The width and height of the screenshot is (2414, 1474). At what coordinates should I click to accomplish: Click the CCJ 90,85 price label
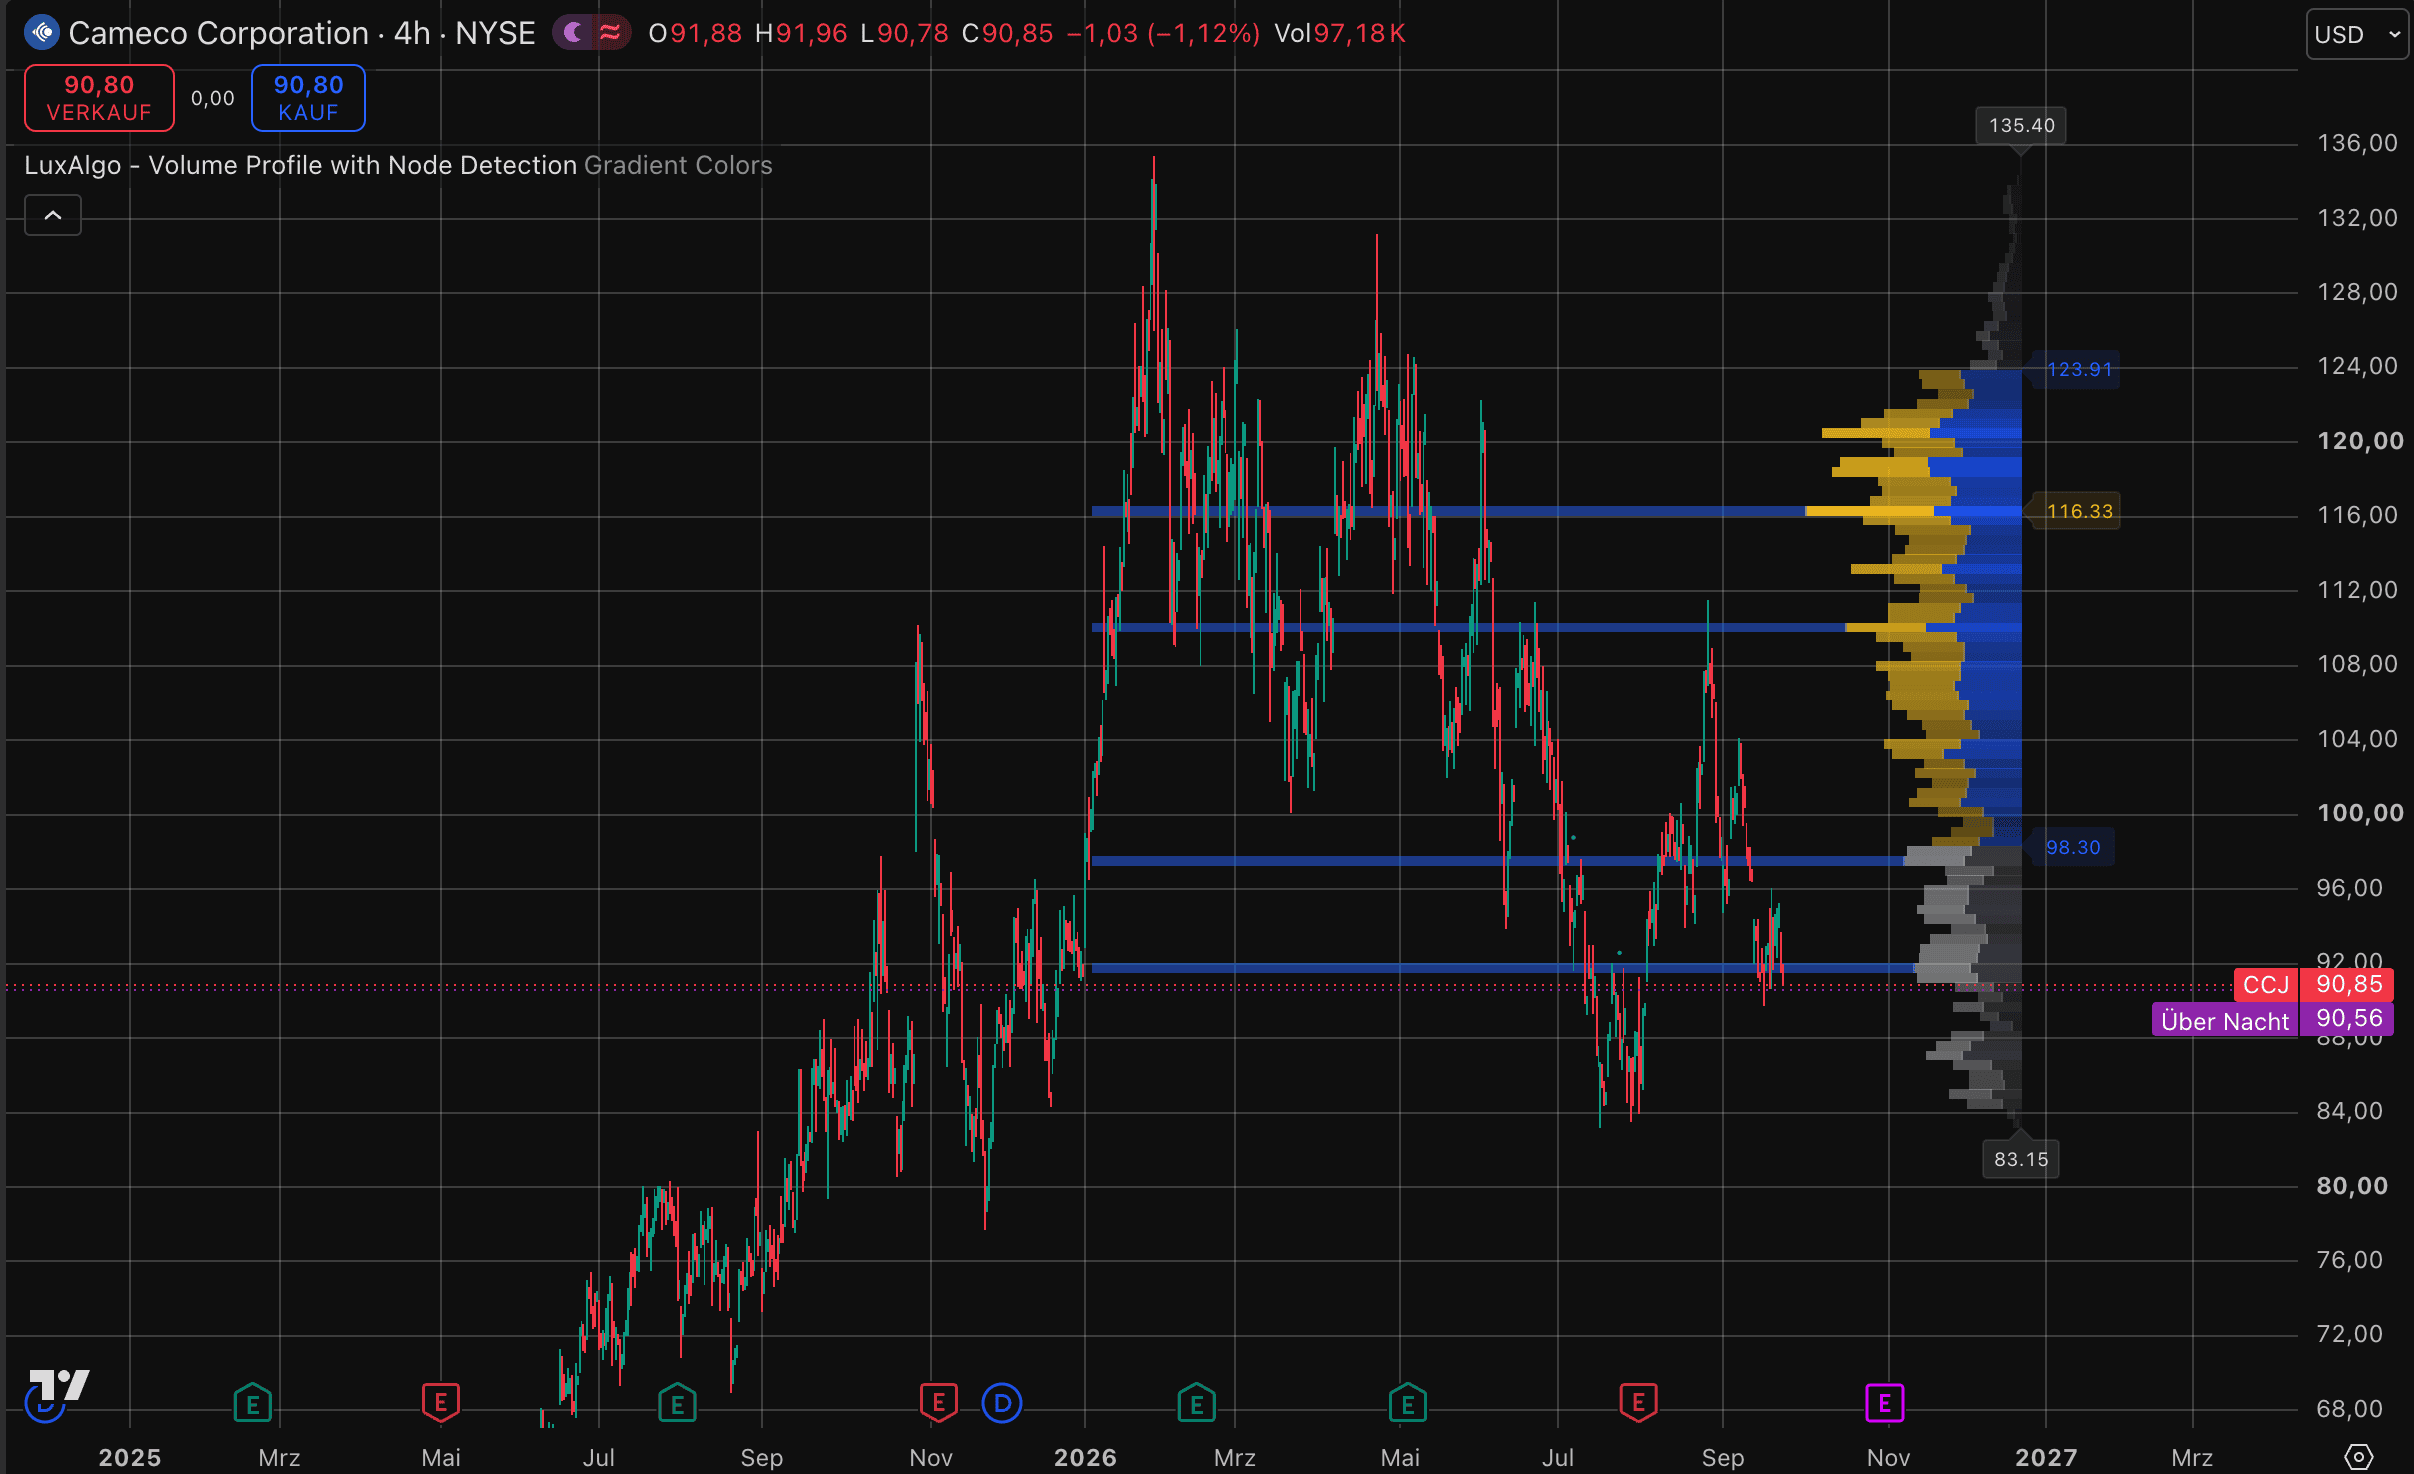click(x=2314, y=985)
